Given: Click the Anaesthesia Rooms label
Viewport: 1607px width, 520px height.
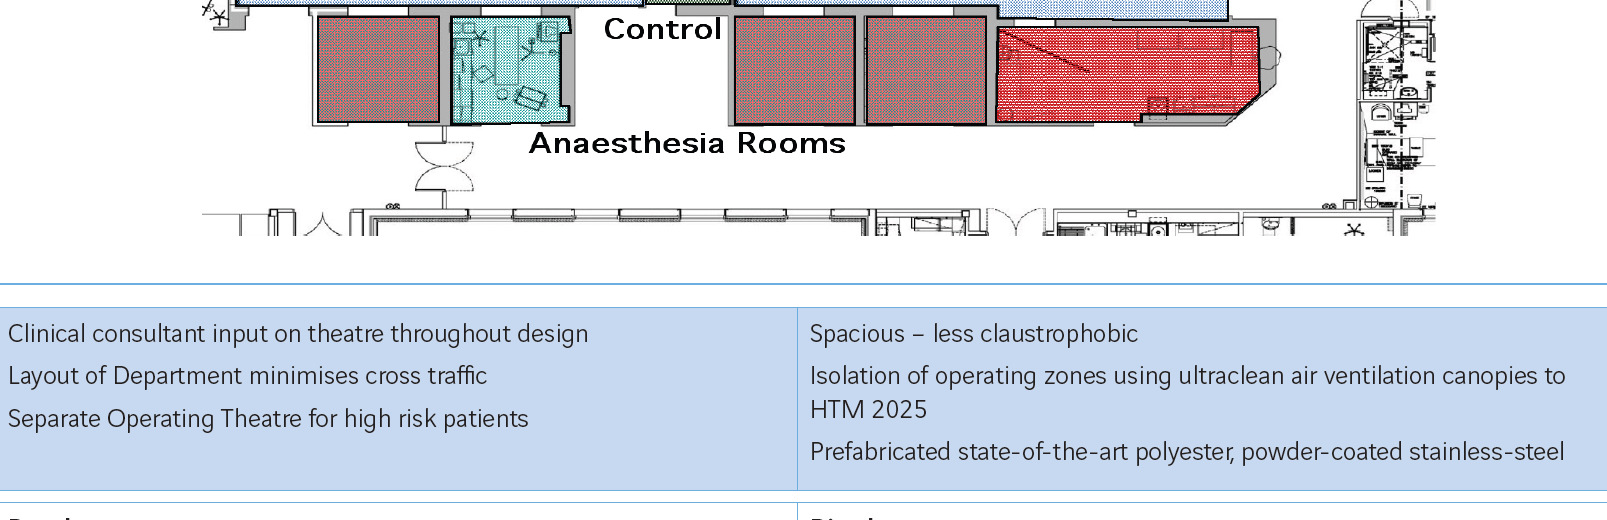Looking at the screenshot, I should coord(687,143).
